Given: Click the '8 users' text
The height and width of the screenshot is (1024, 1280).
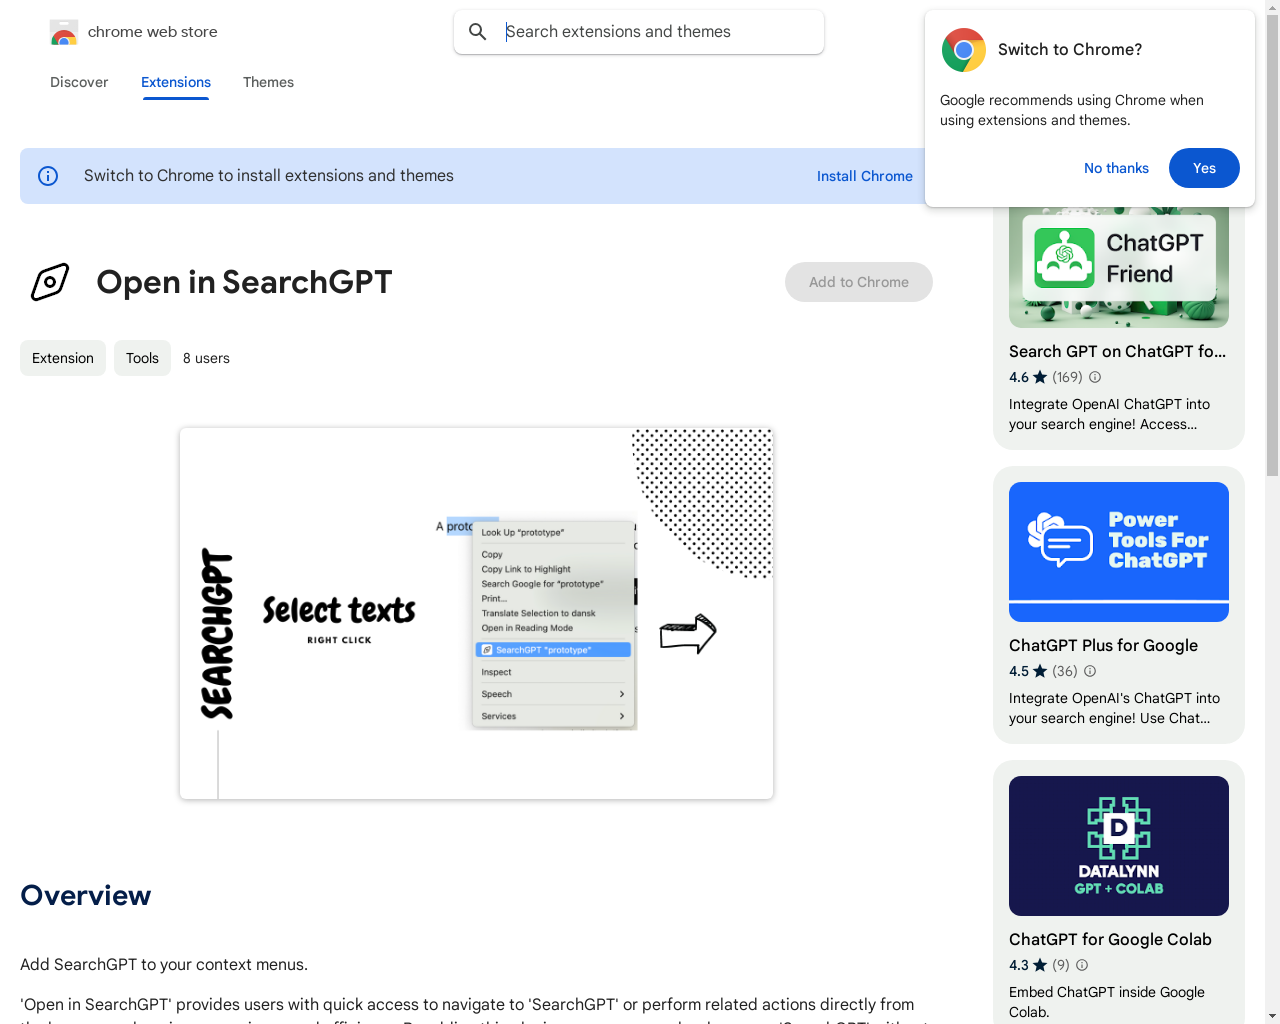Looking at the screenshot, I should click(206, 358).
